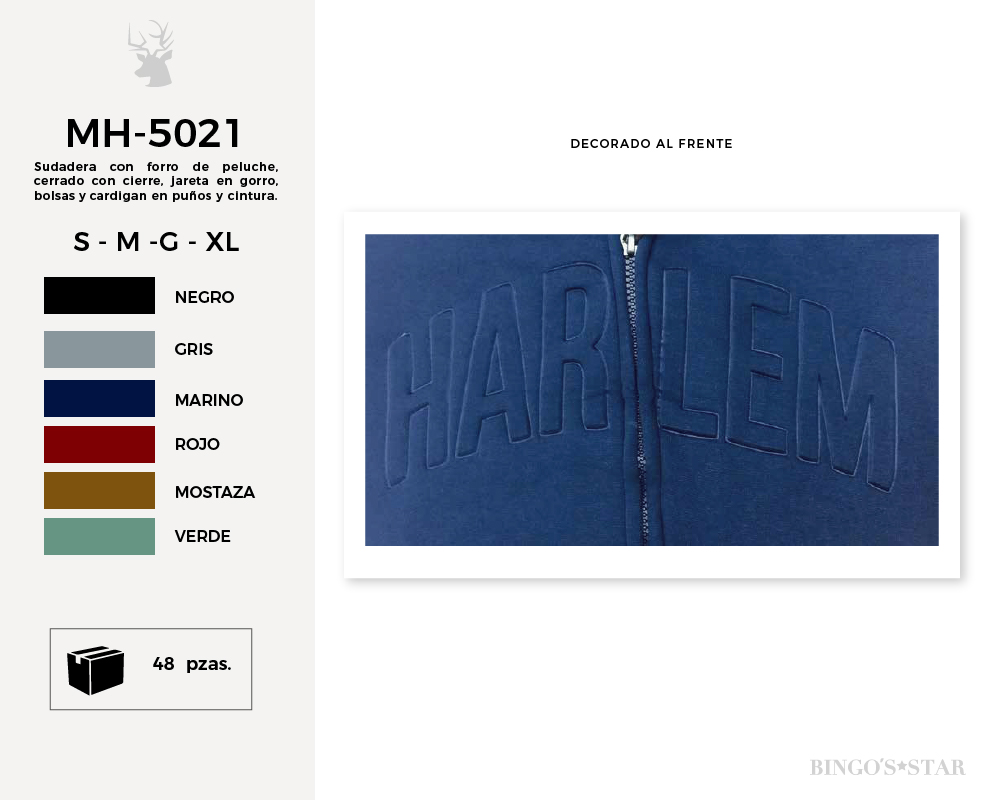Click the MOSTAZA color label

[x=215, y=492]
